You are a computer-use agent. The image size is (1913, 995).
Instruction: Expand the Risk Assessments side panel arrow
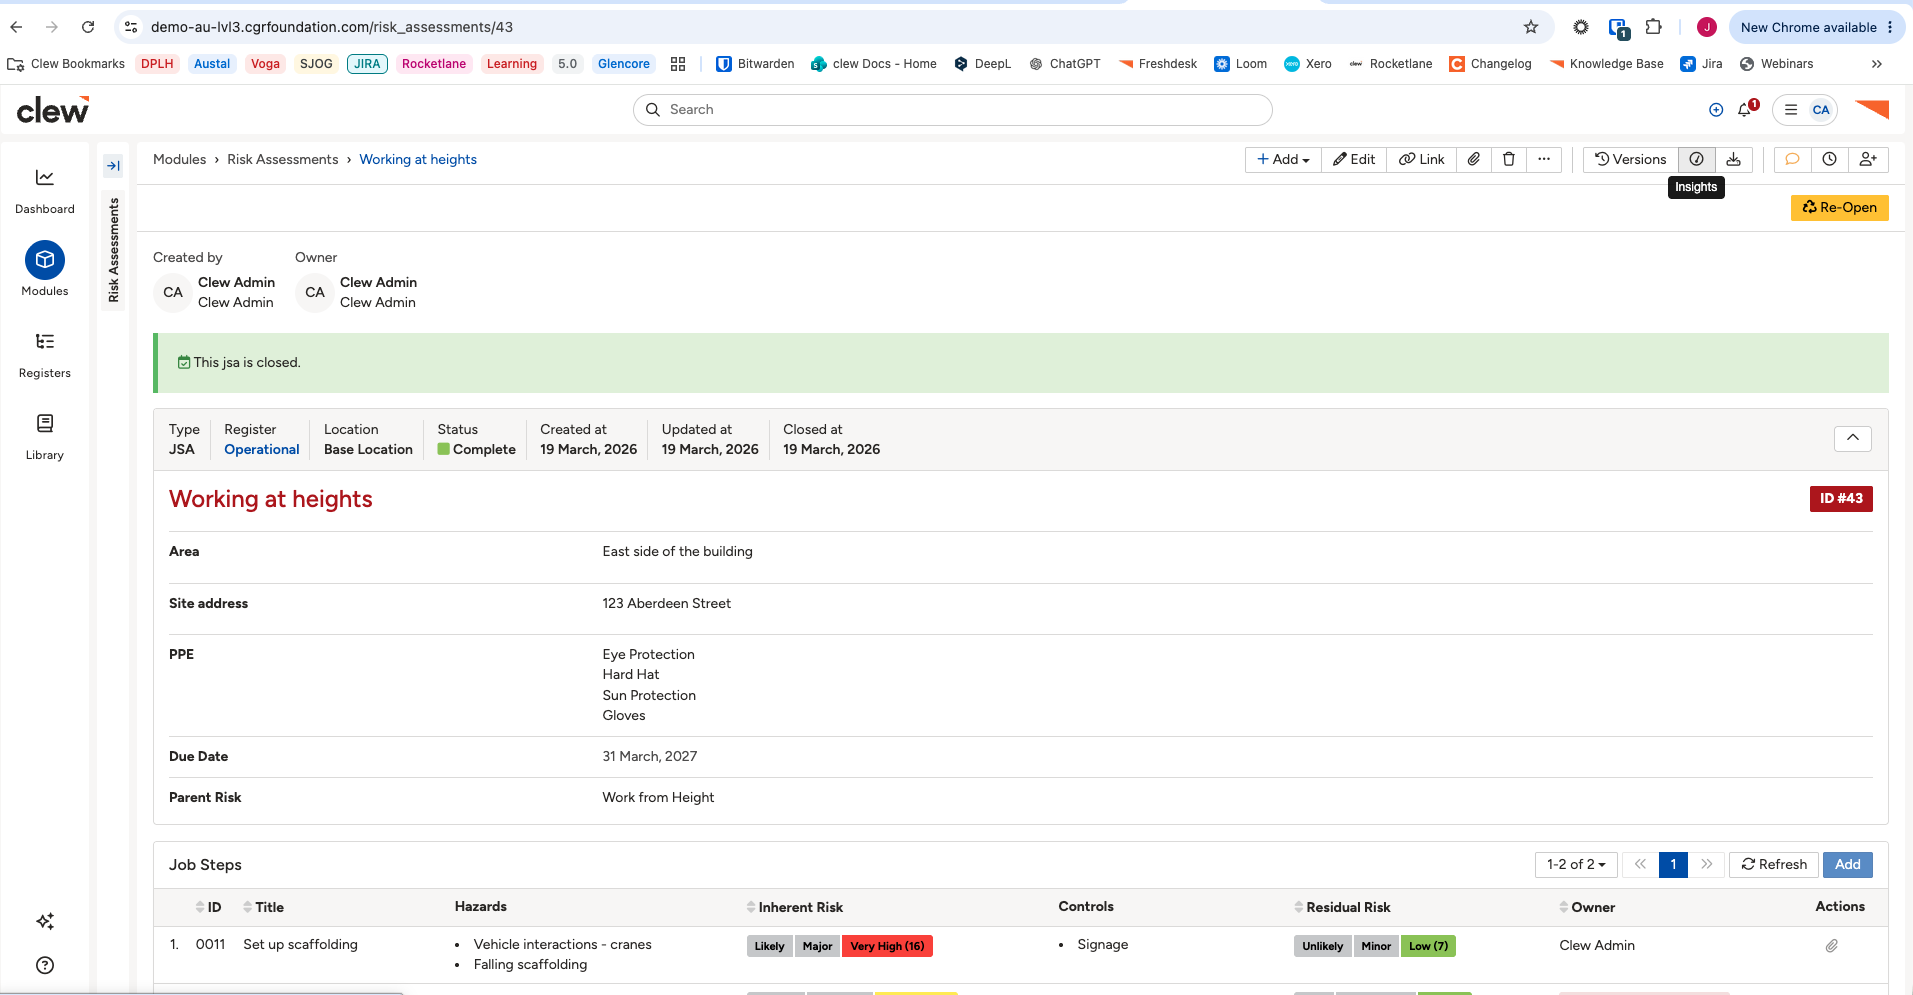[x=113, y=166]
